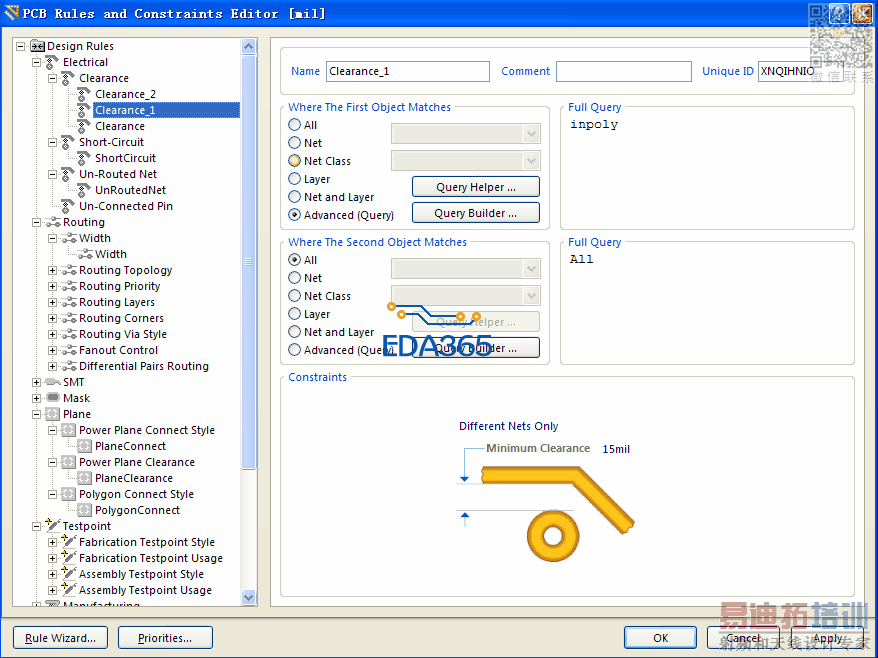Click the SMT category icon
The image size is (878, 658).
coord(53,382)
